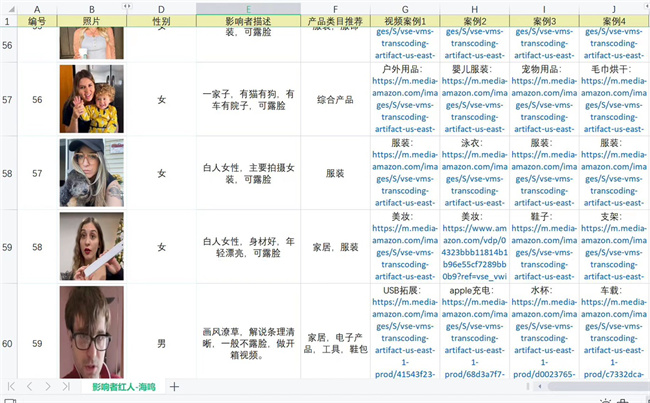Viewport: 650px width, 403px height.
Task: Click cell with number 56
Action: click(37, 100)
